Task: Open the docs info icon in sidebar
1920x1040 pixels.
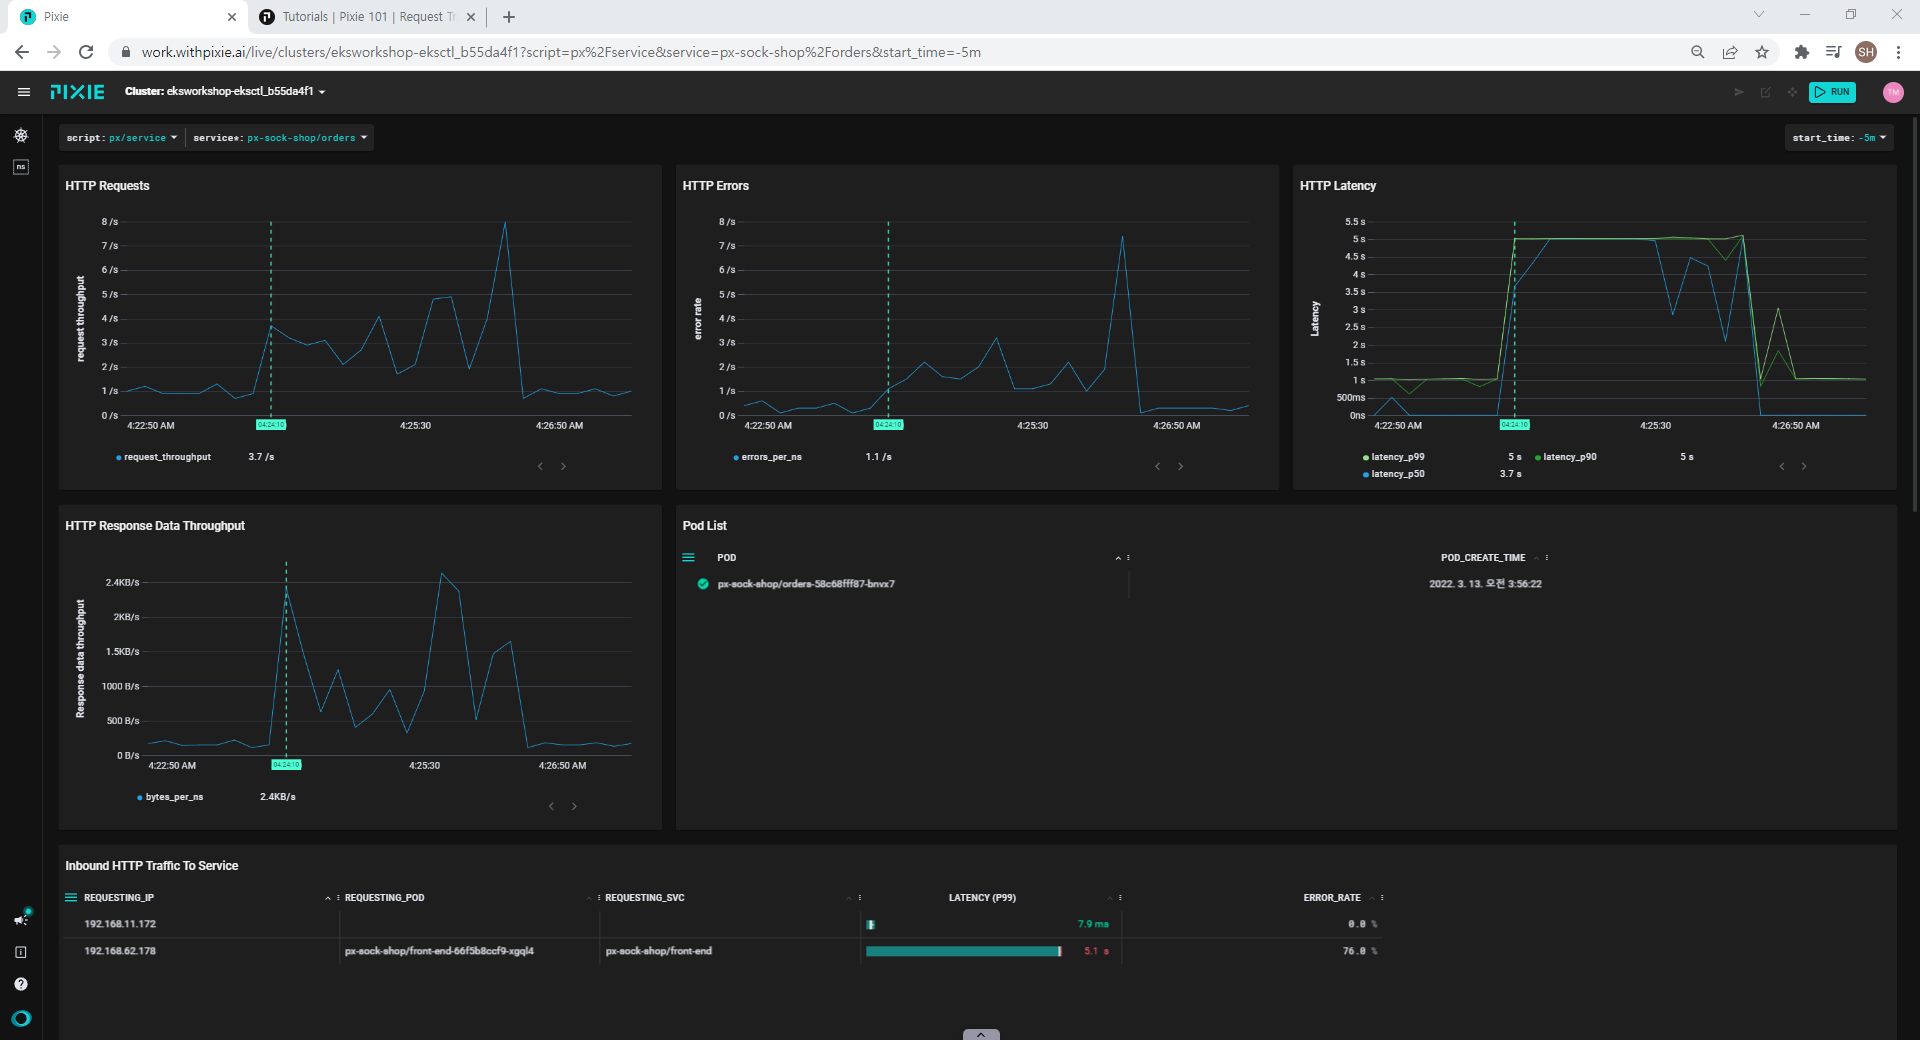Action: click(21, 952)
